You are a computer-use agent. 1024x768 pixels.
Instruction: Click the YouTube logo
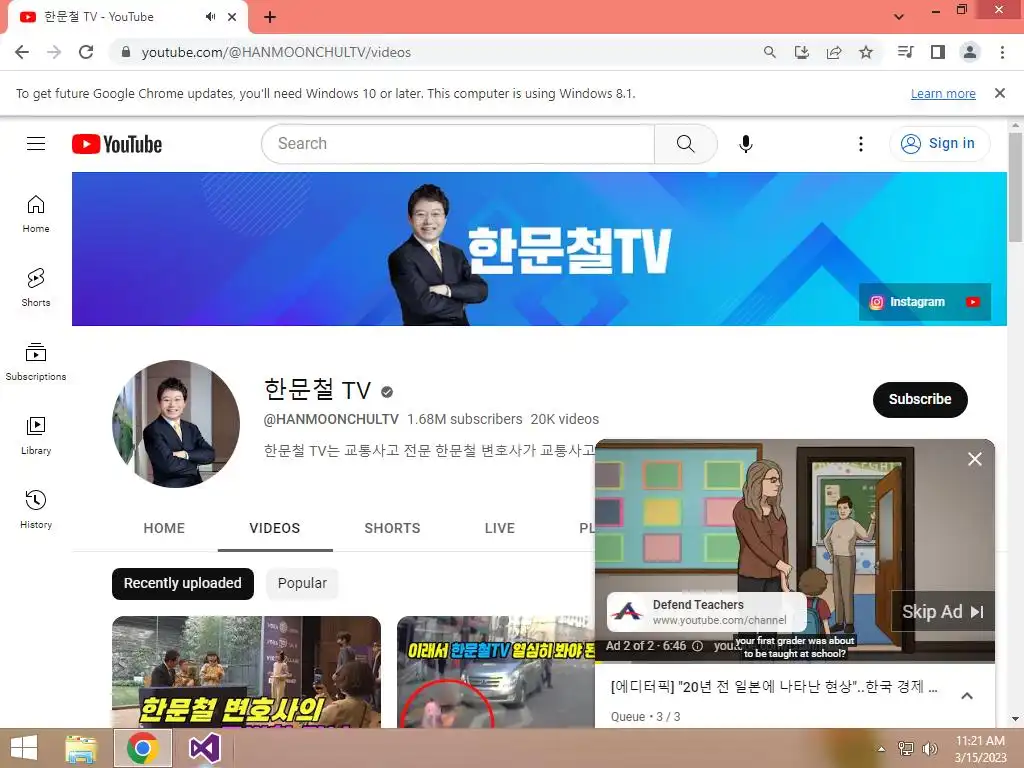(117, 144)
